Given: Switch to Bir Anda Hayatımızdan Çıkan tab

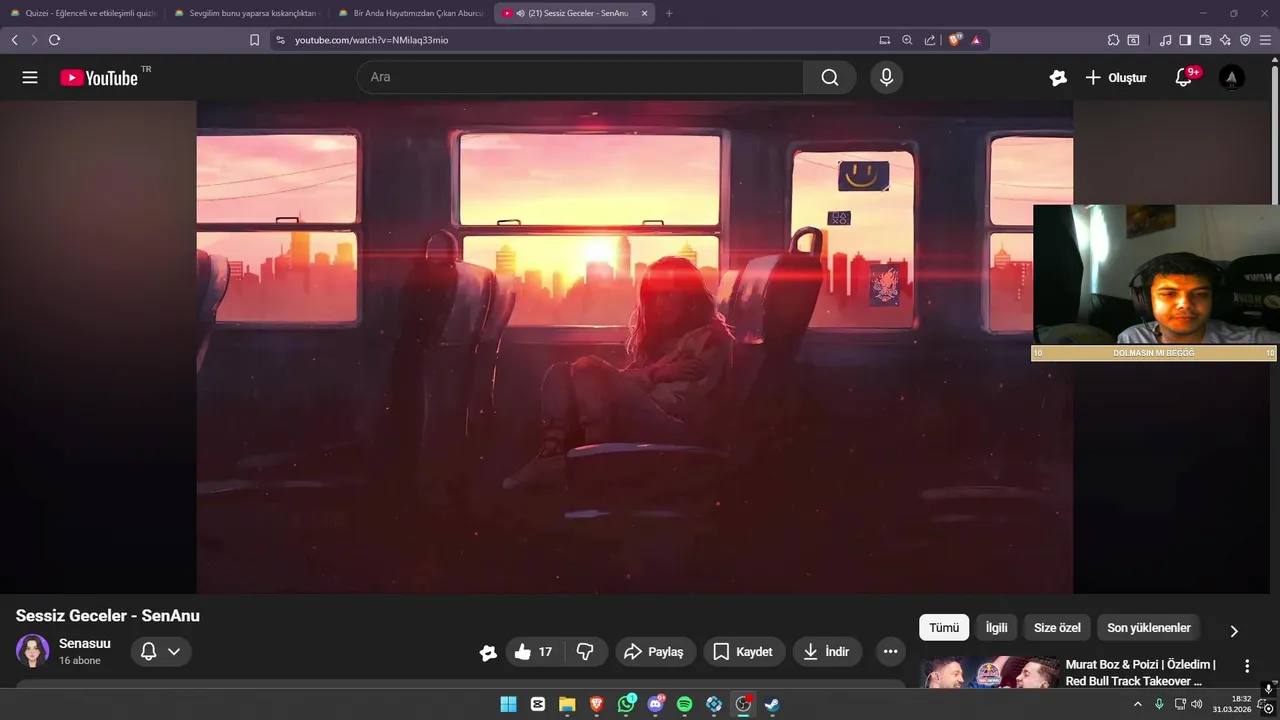Looking at the screenshot, I should (410, 13).
